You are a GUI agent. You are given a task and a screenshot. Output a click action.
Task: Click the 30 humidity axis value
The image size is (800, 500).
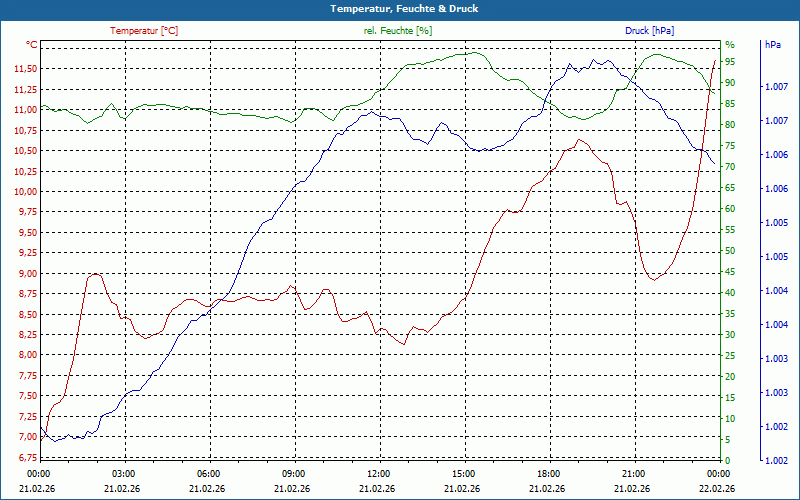tap(731, 335)
